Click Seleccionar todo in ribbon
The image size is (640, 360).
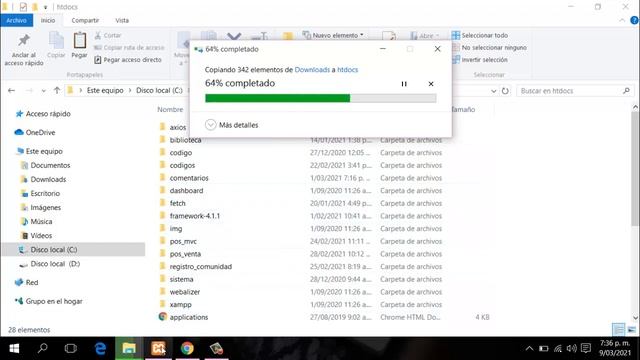480,36
